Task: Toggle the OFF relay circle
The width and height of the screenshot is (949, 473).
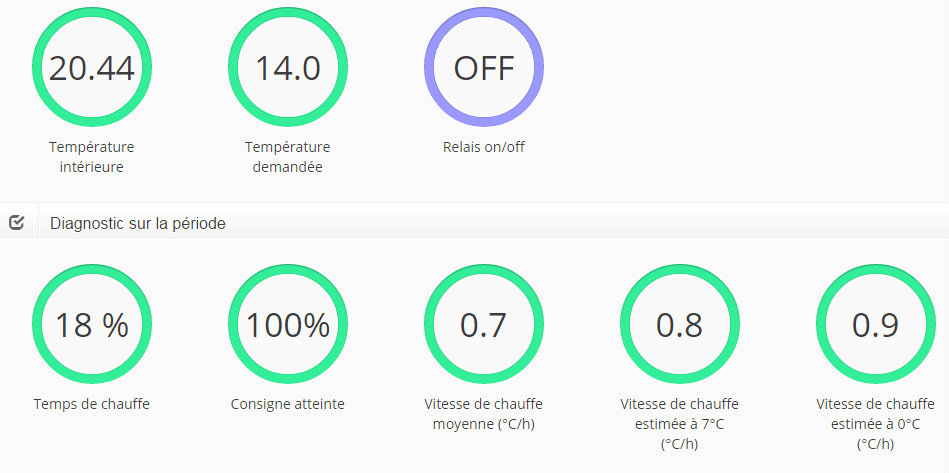Action: tap(484, 67)
